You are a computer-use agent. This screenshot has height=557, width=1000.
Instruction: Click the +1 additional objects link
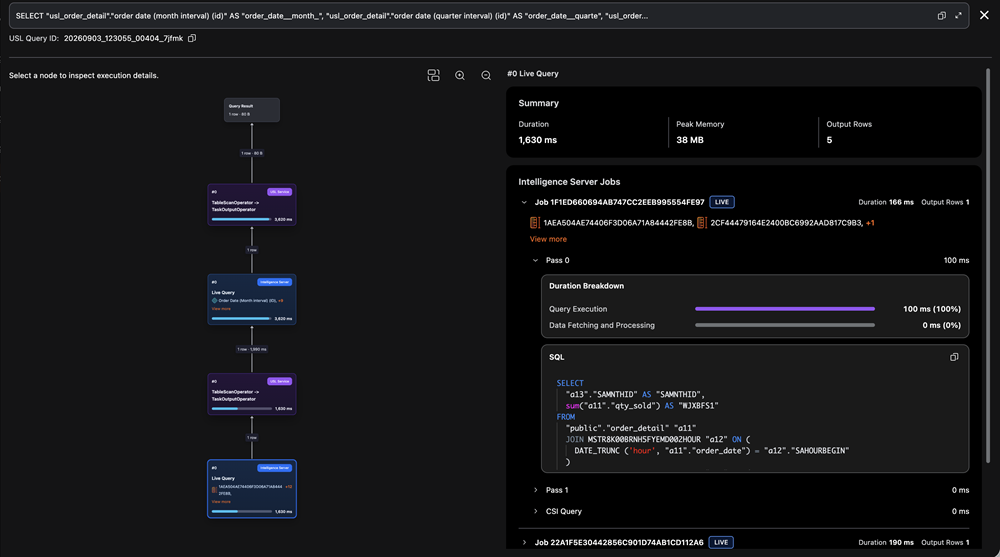870,223
